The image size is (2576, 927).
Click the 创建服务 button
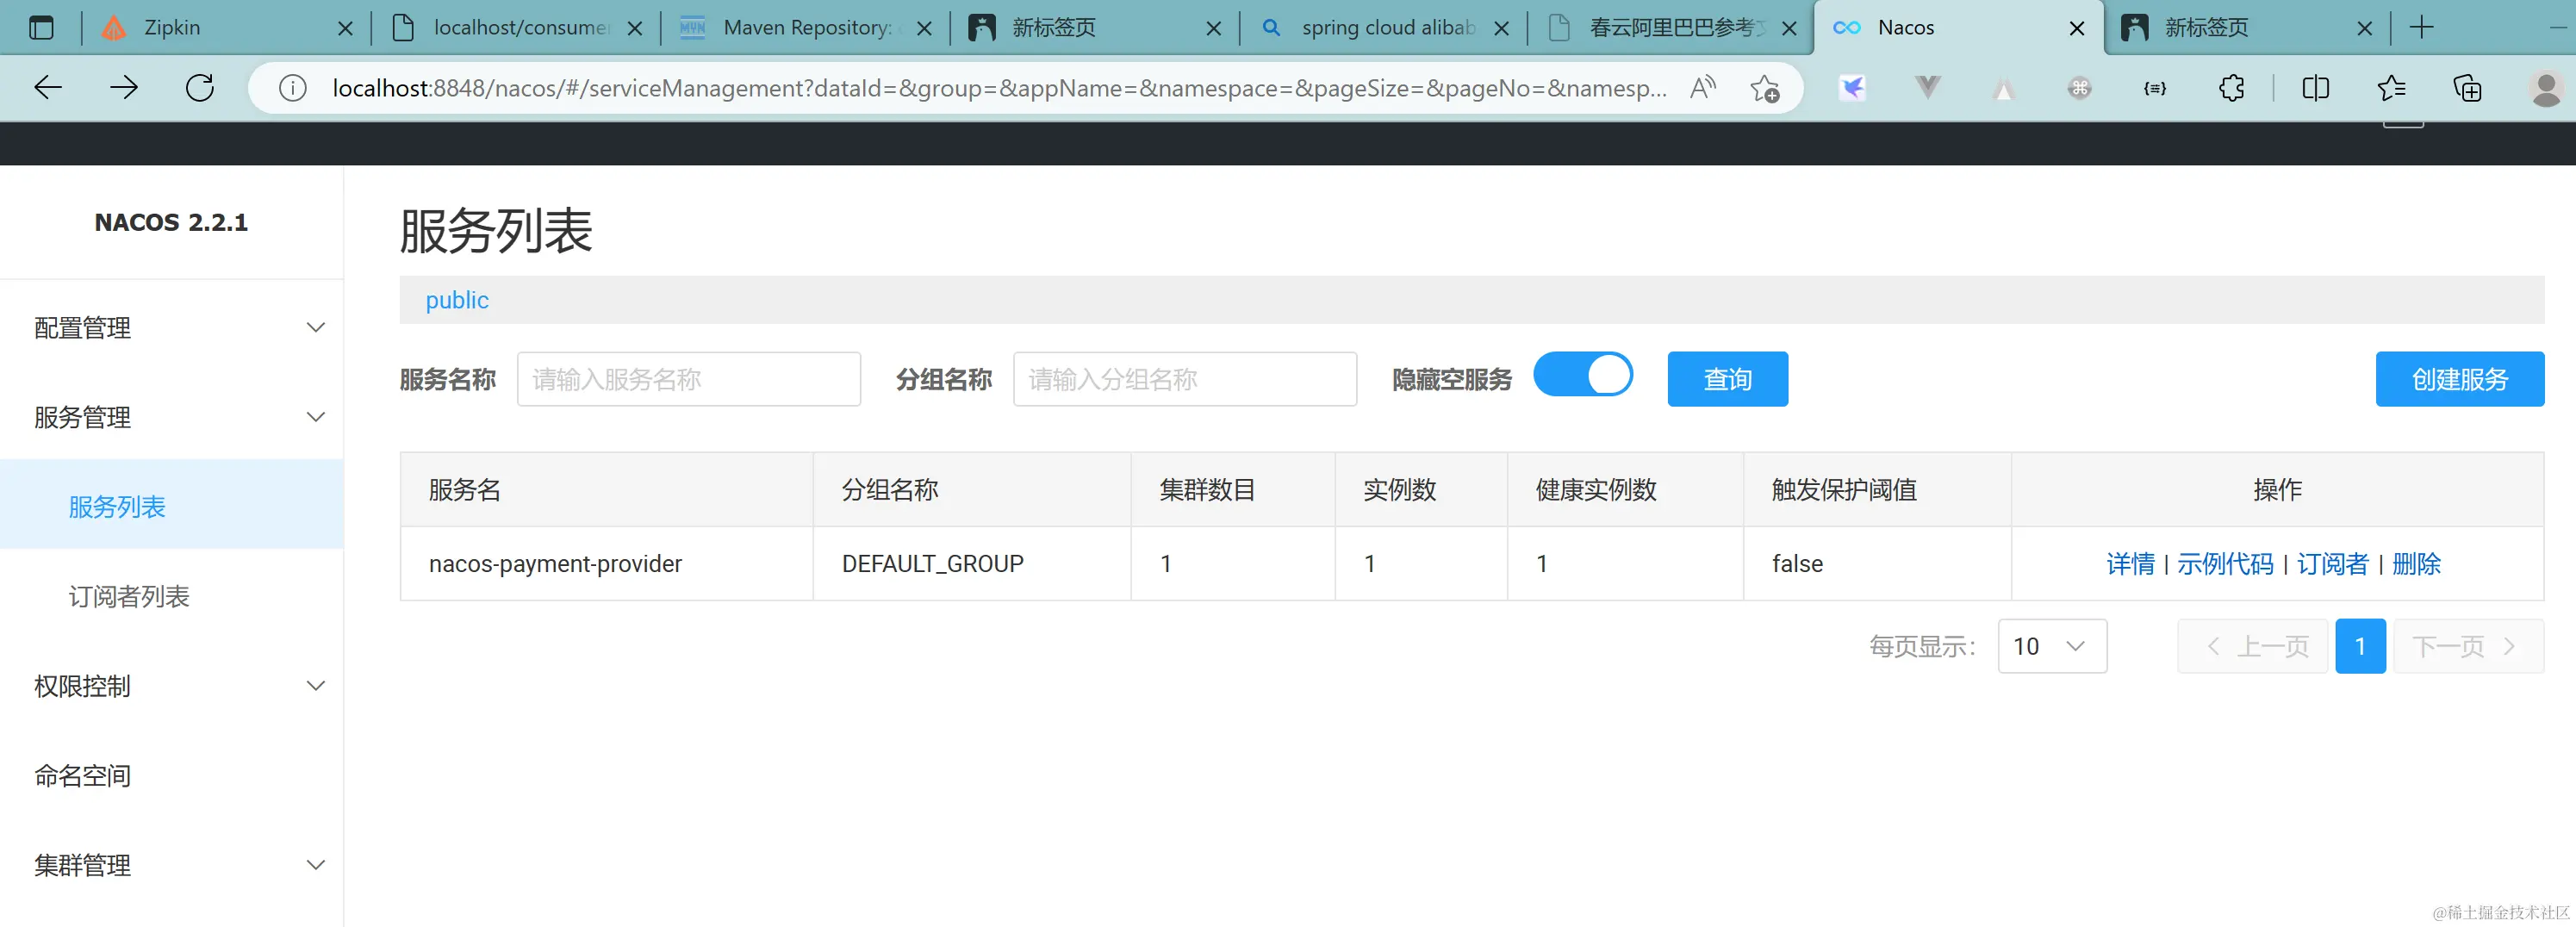pos(2460,379)
